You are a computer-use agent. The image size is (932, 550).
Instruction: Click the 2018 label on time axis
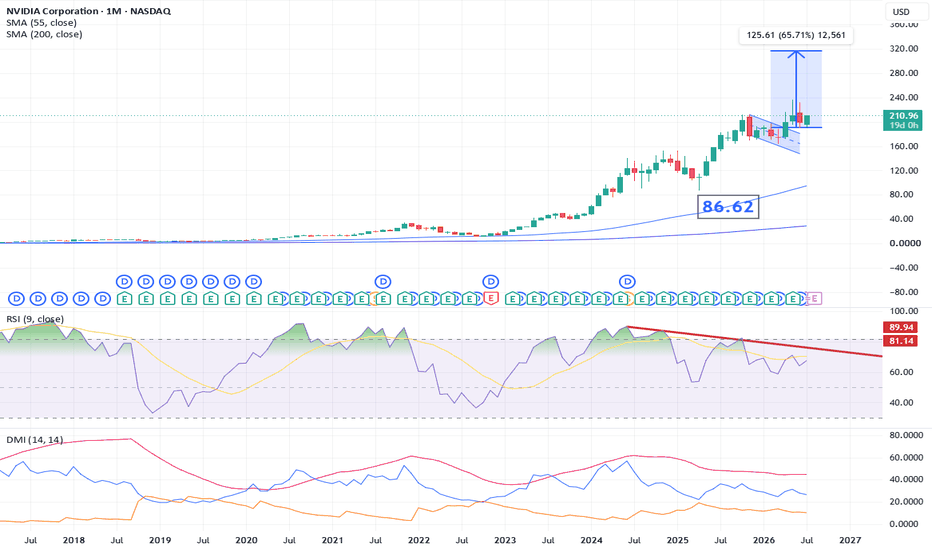coord(74,540)
